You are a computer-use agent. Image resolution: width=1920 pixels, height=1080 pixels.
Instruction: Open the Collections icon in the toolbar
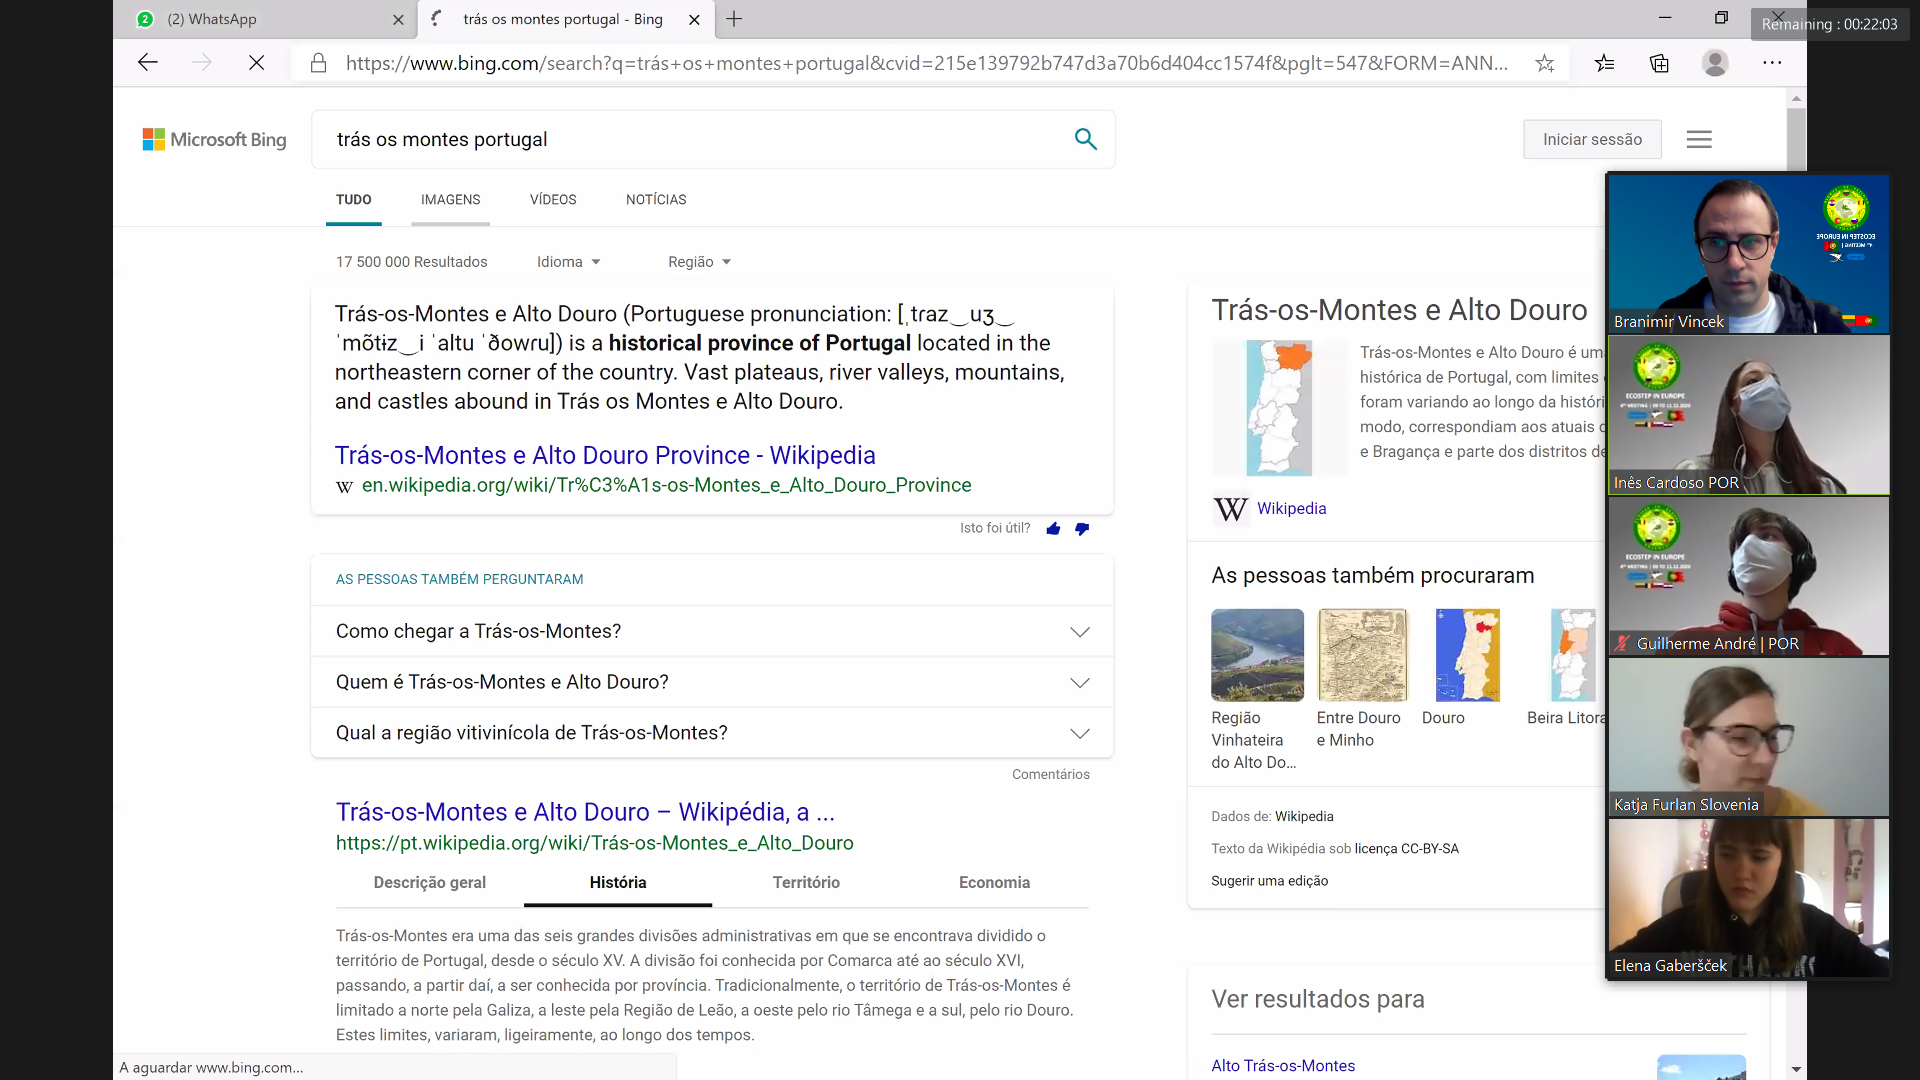(1660, 63)
